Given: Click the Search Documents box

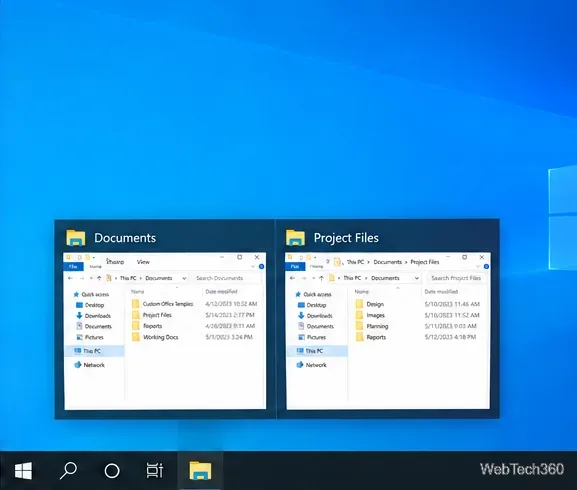Looking at the screenshot, I should point(227,278).
